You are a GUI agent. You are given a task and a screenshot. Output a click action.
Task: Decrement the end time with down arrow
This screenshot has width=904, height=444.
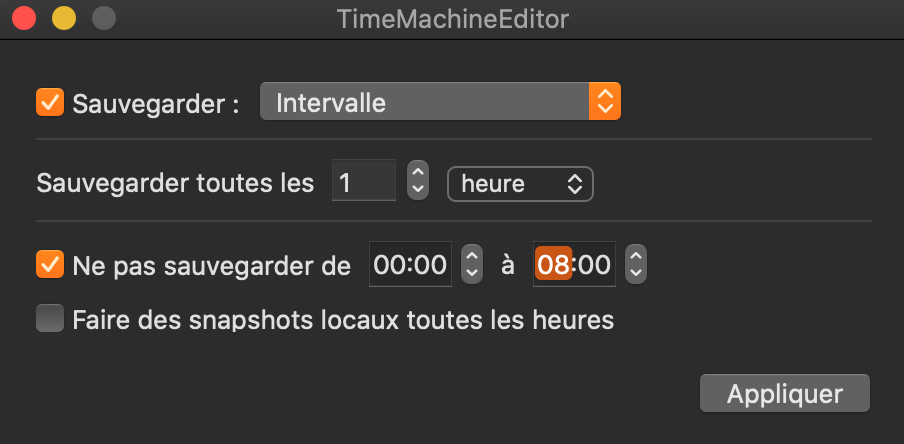636,273
